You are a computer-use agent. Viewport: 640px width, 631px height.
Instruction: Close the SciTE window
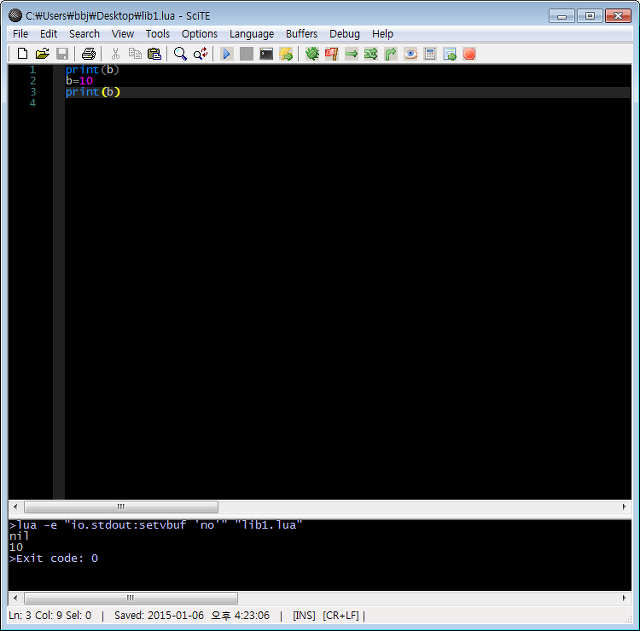(x=618, y=16)
